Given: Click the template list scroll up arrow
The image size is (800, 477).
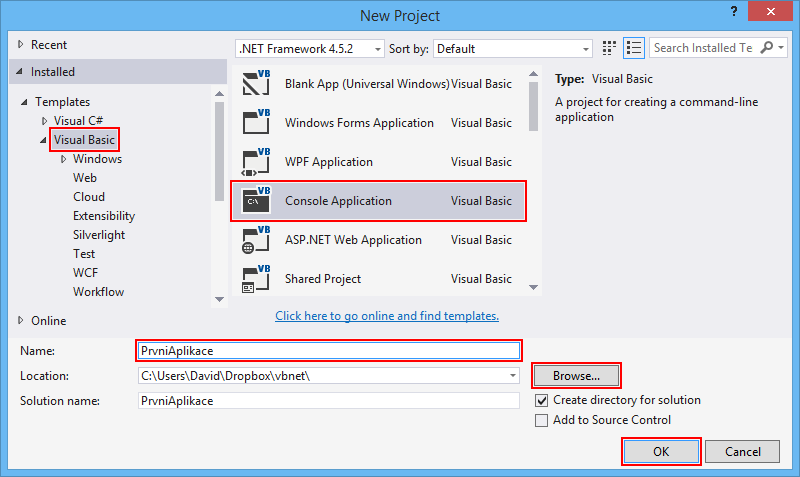Looking at the screenshot, I should tap(533, 74).
